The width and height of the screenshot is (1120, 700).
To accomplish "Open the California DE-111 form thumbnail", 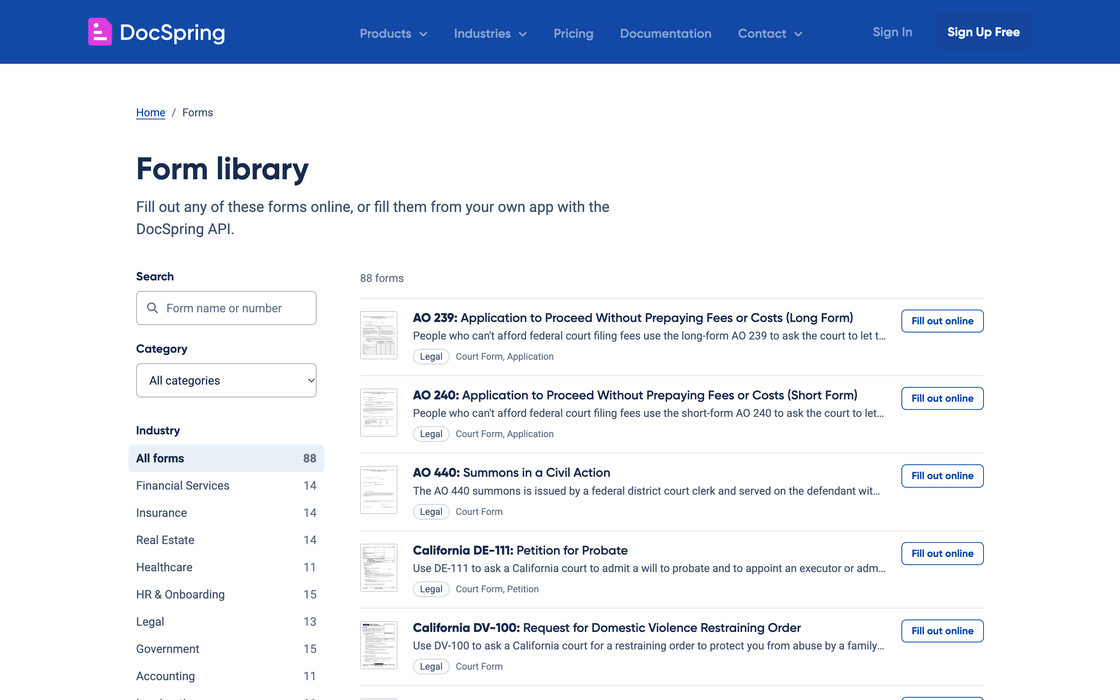I will coord(379,568).
